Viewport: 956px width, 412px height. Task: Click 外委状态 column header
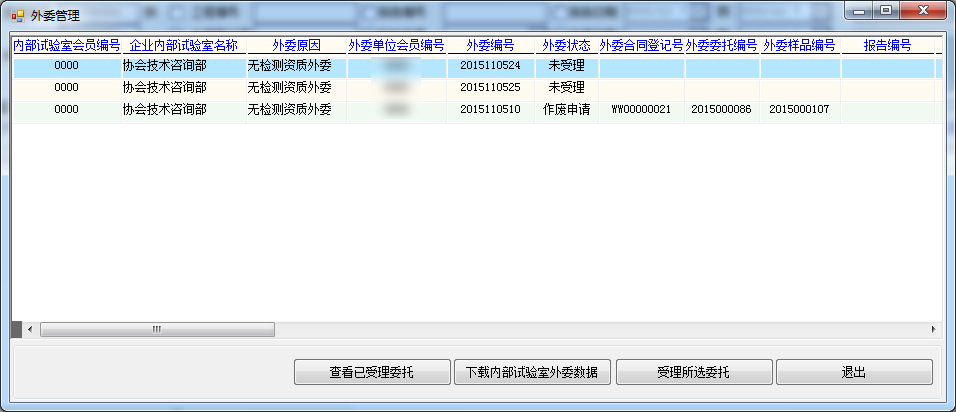coord(566,46)
